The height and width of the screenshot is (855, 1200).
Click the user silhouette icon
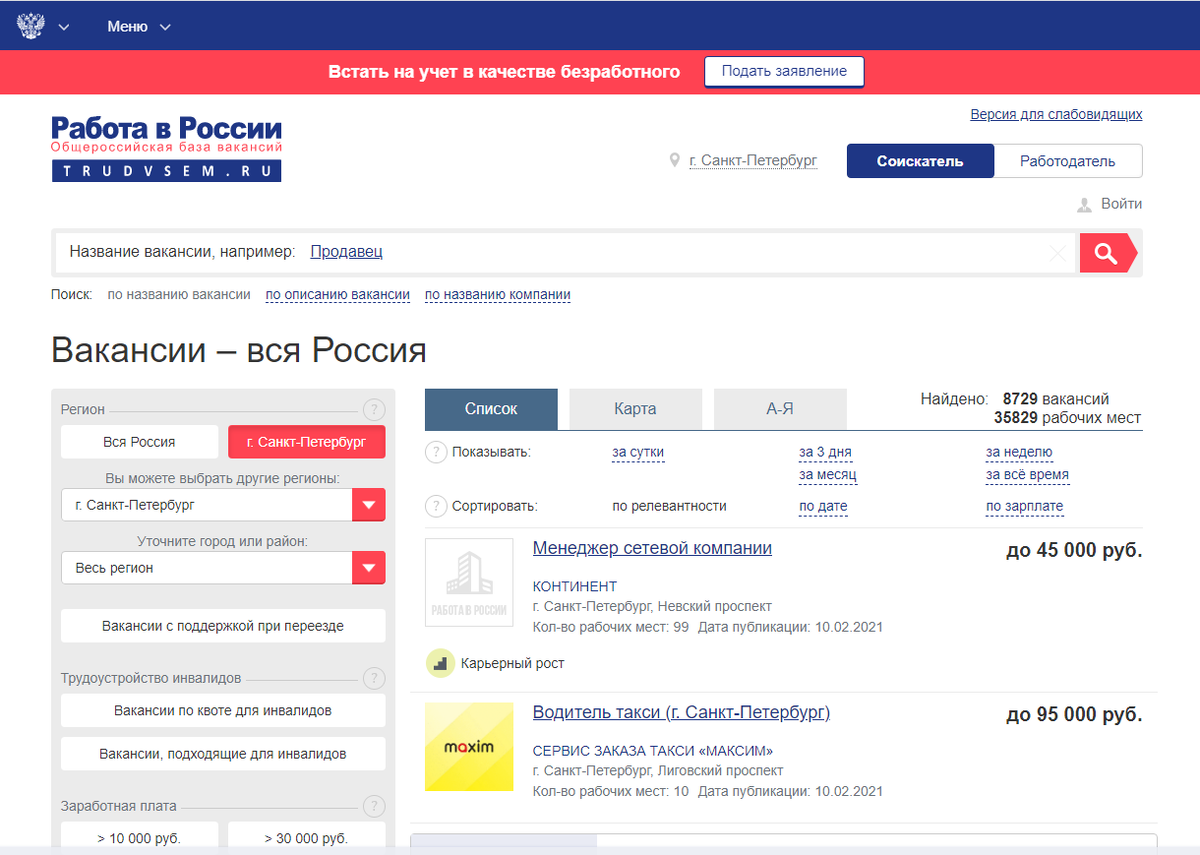(x=1085, y=205)
